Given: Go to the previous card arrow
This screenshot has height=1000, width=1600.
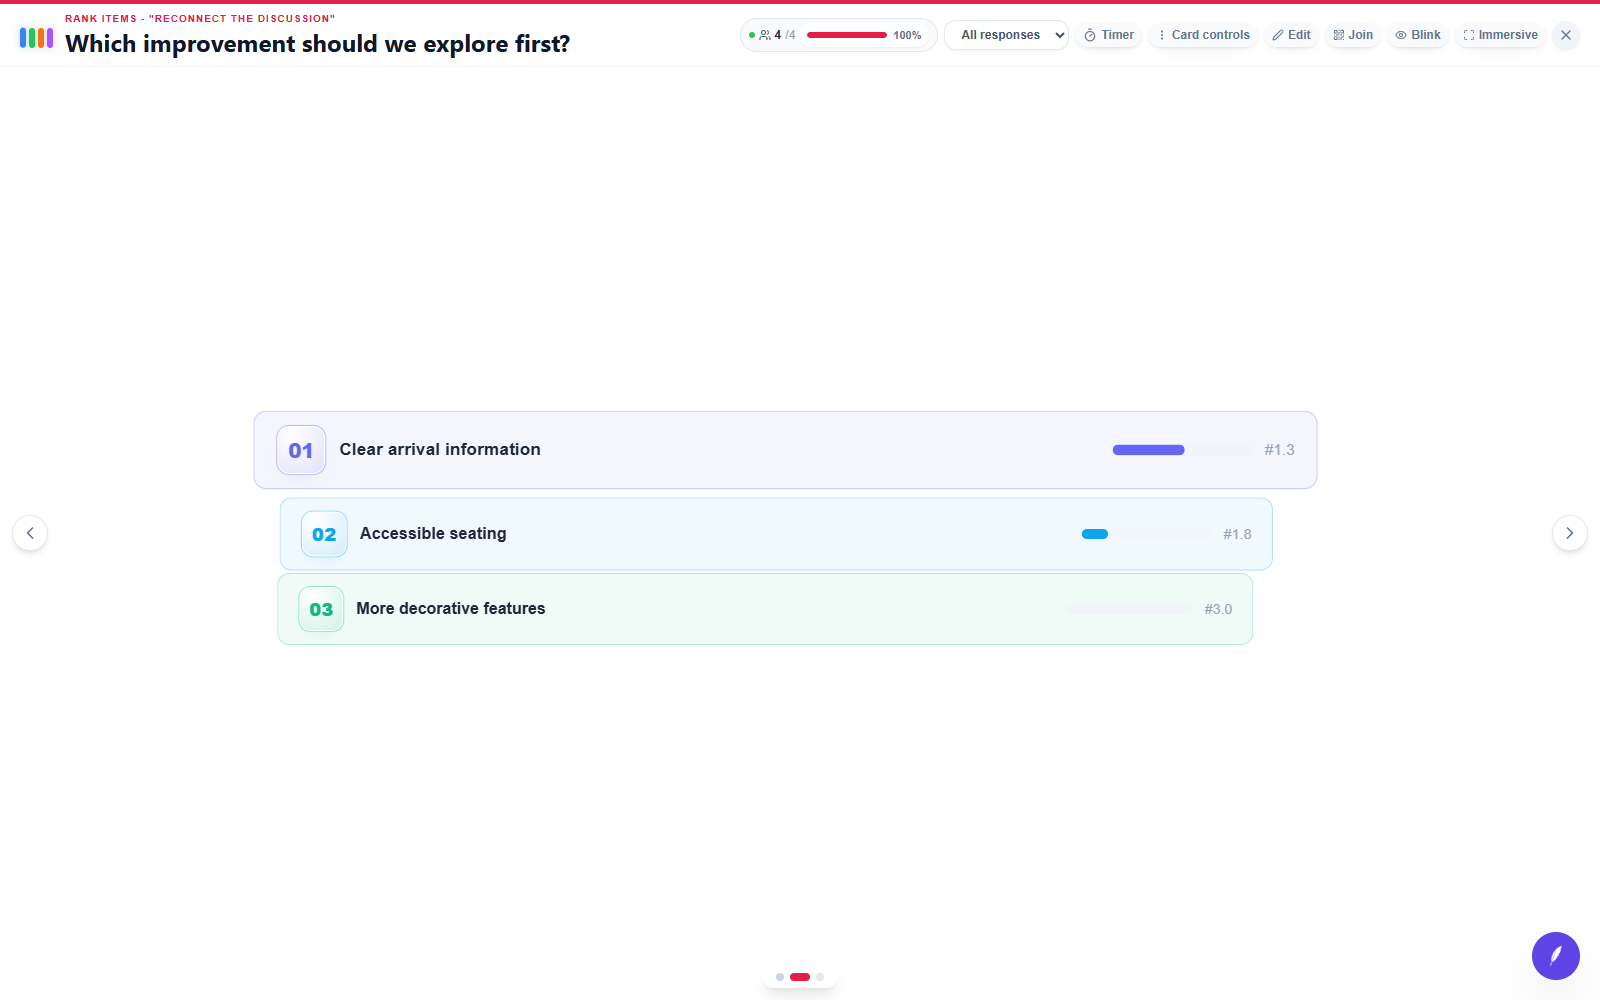Looking at the screenshot, I should pyautogui.click(x=30, y=533).
